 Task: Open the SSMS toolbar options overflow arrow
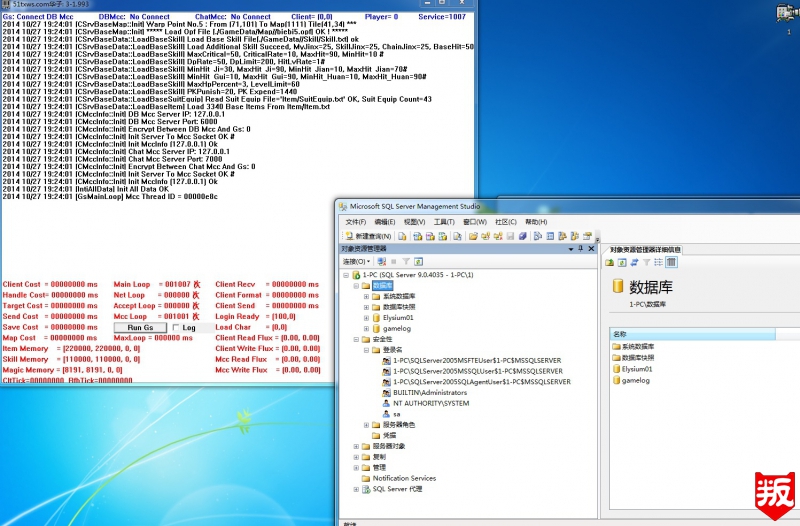click(597, 239)
